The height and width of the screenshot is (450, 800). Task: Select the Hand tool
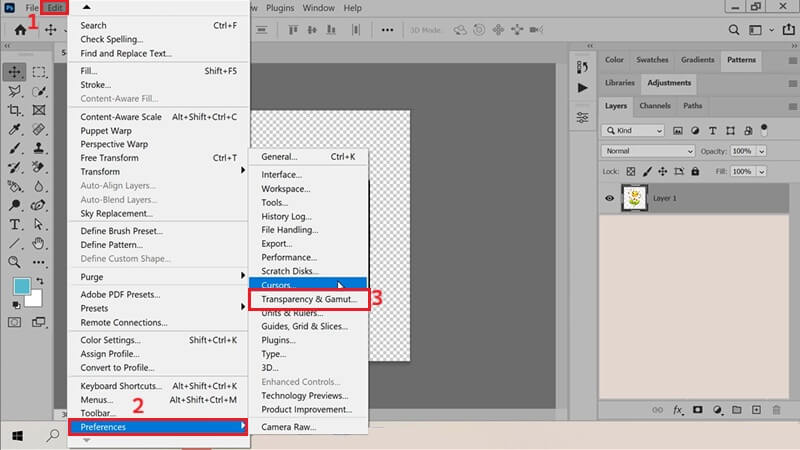39,243
